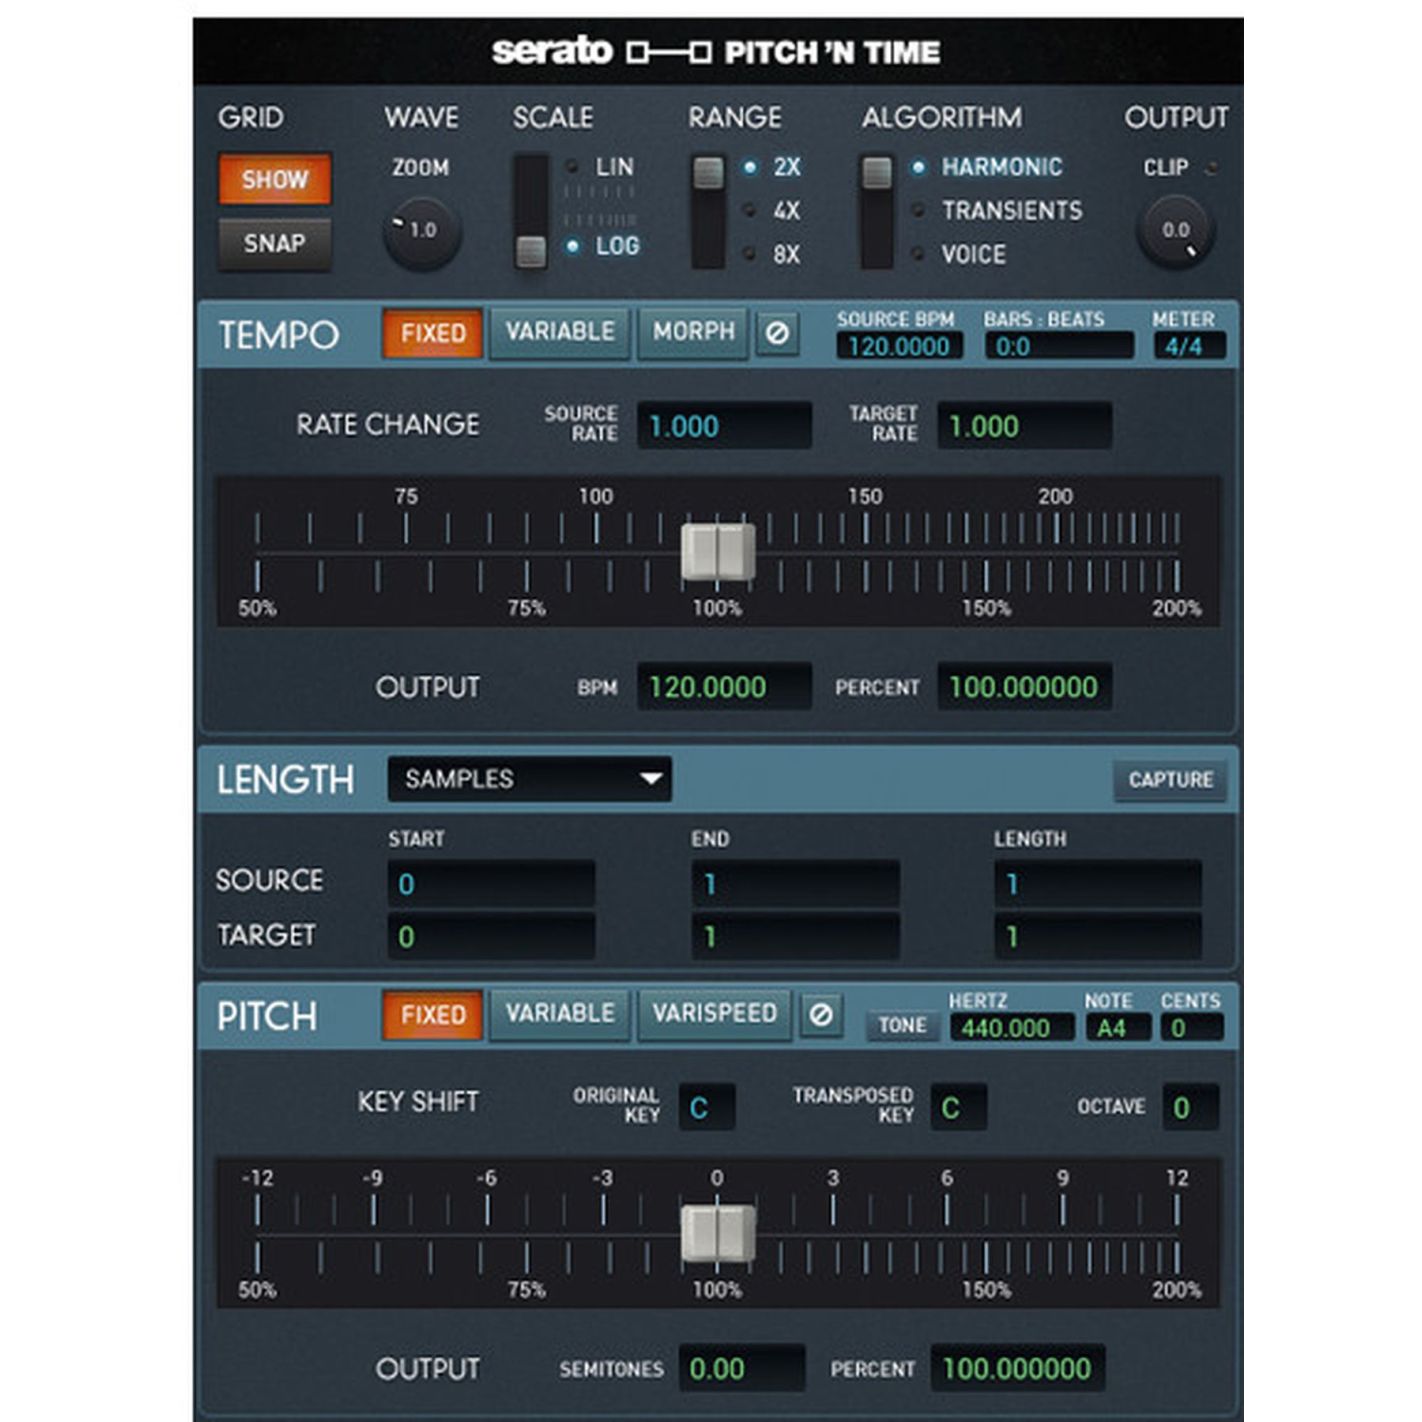Click the RANGE vertical switch handle
Screen dimensions: 1422x1422
pos(708,172)
